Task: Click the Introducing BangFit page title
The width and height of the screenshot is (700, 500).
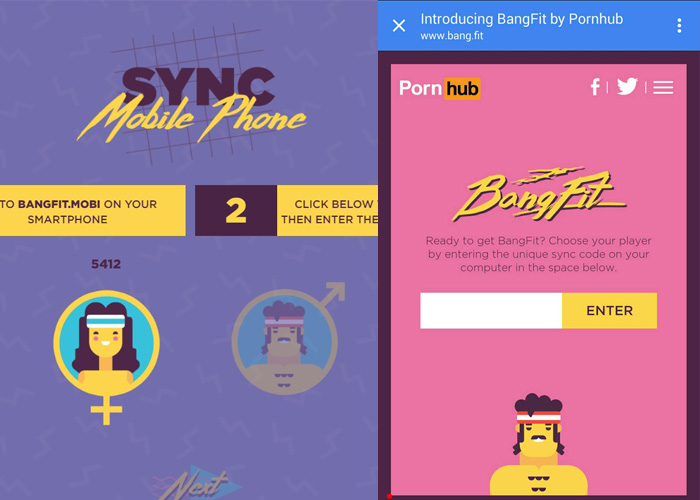Action: click(x=521, y=19)
